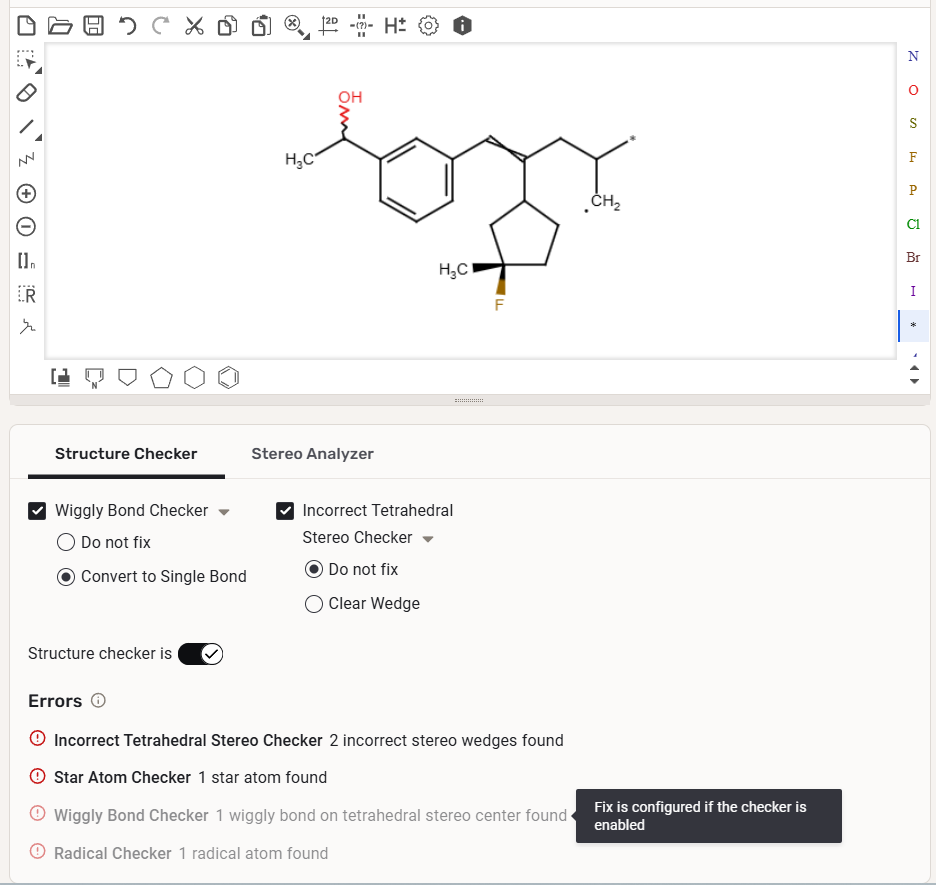
Task: Select the Eraser tool
Action: (x=27, y=93)
